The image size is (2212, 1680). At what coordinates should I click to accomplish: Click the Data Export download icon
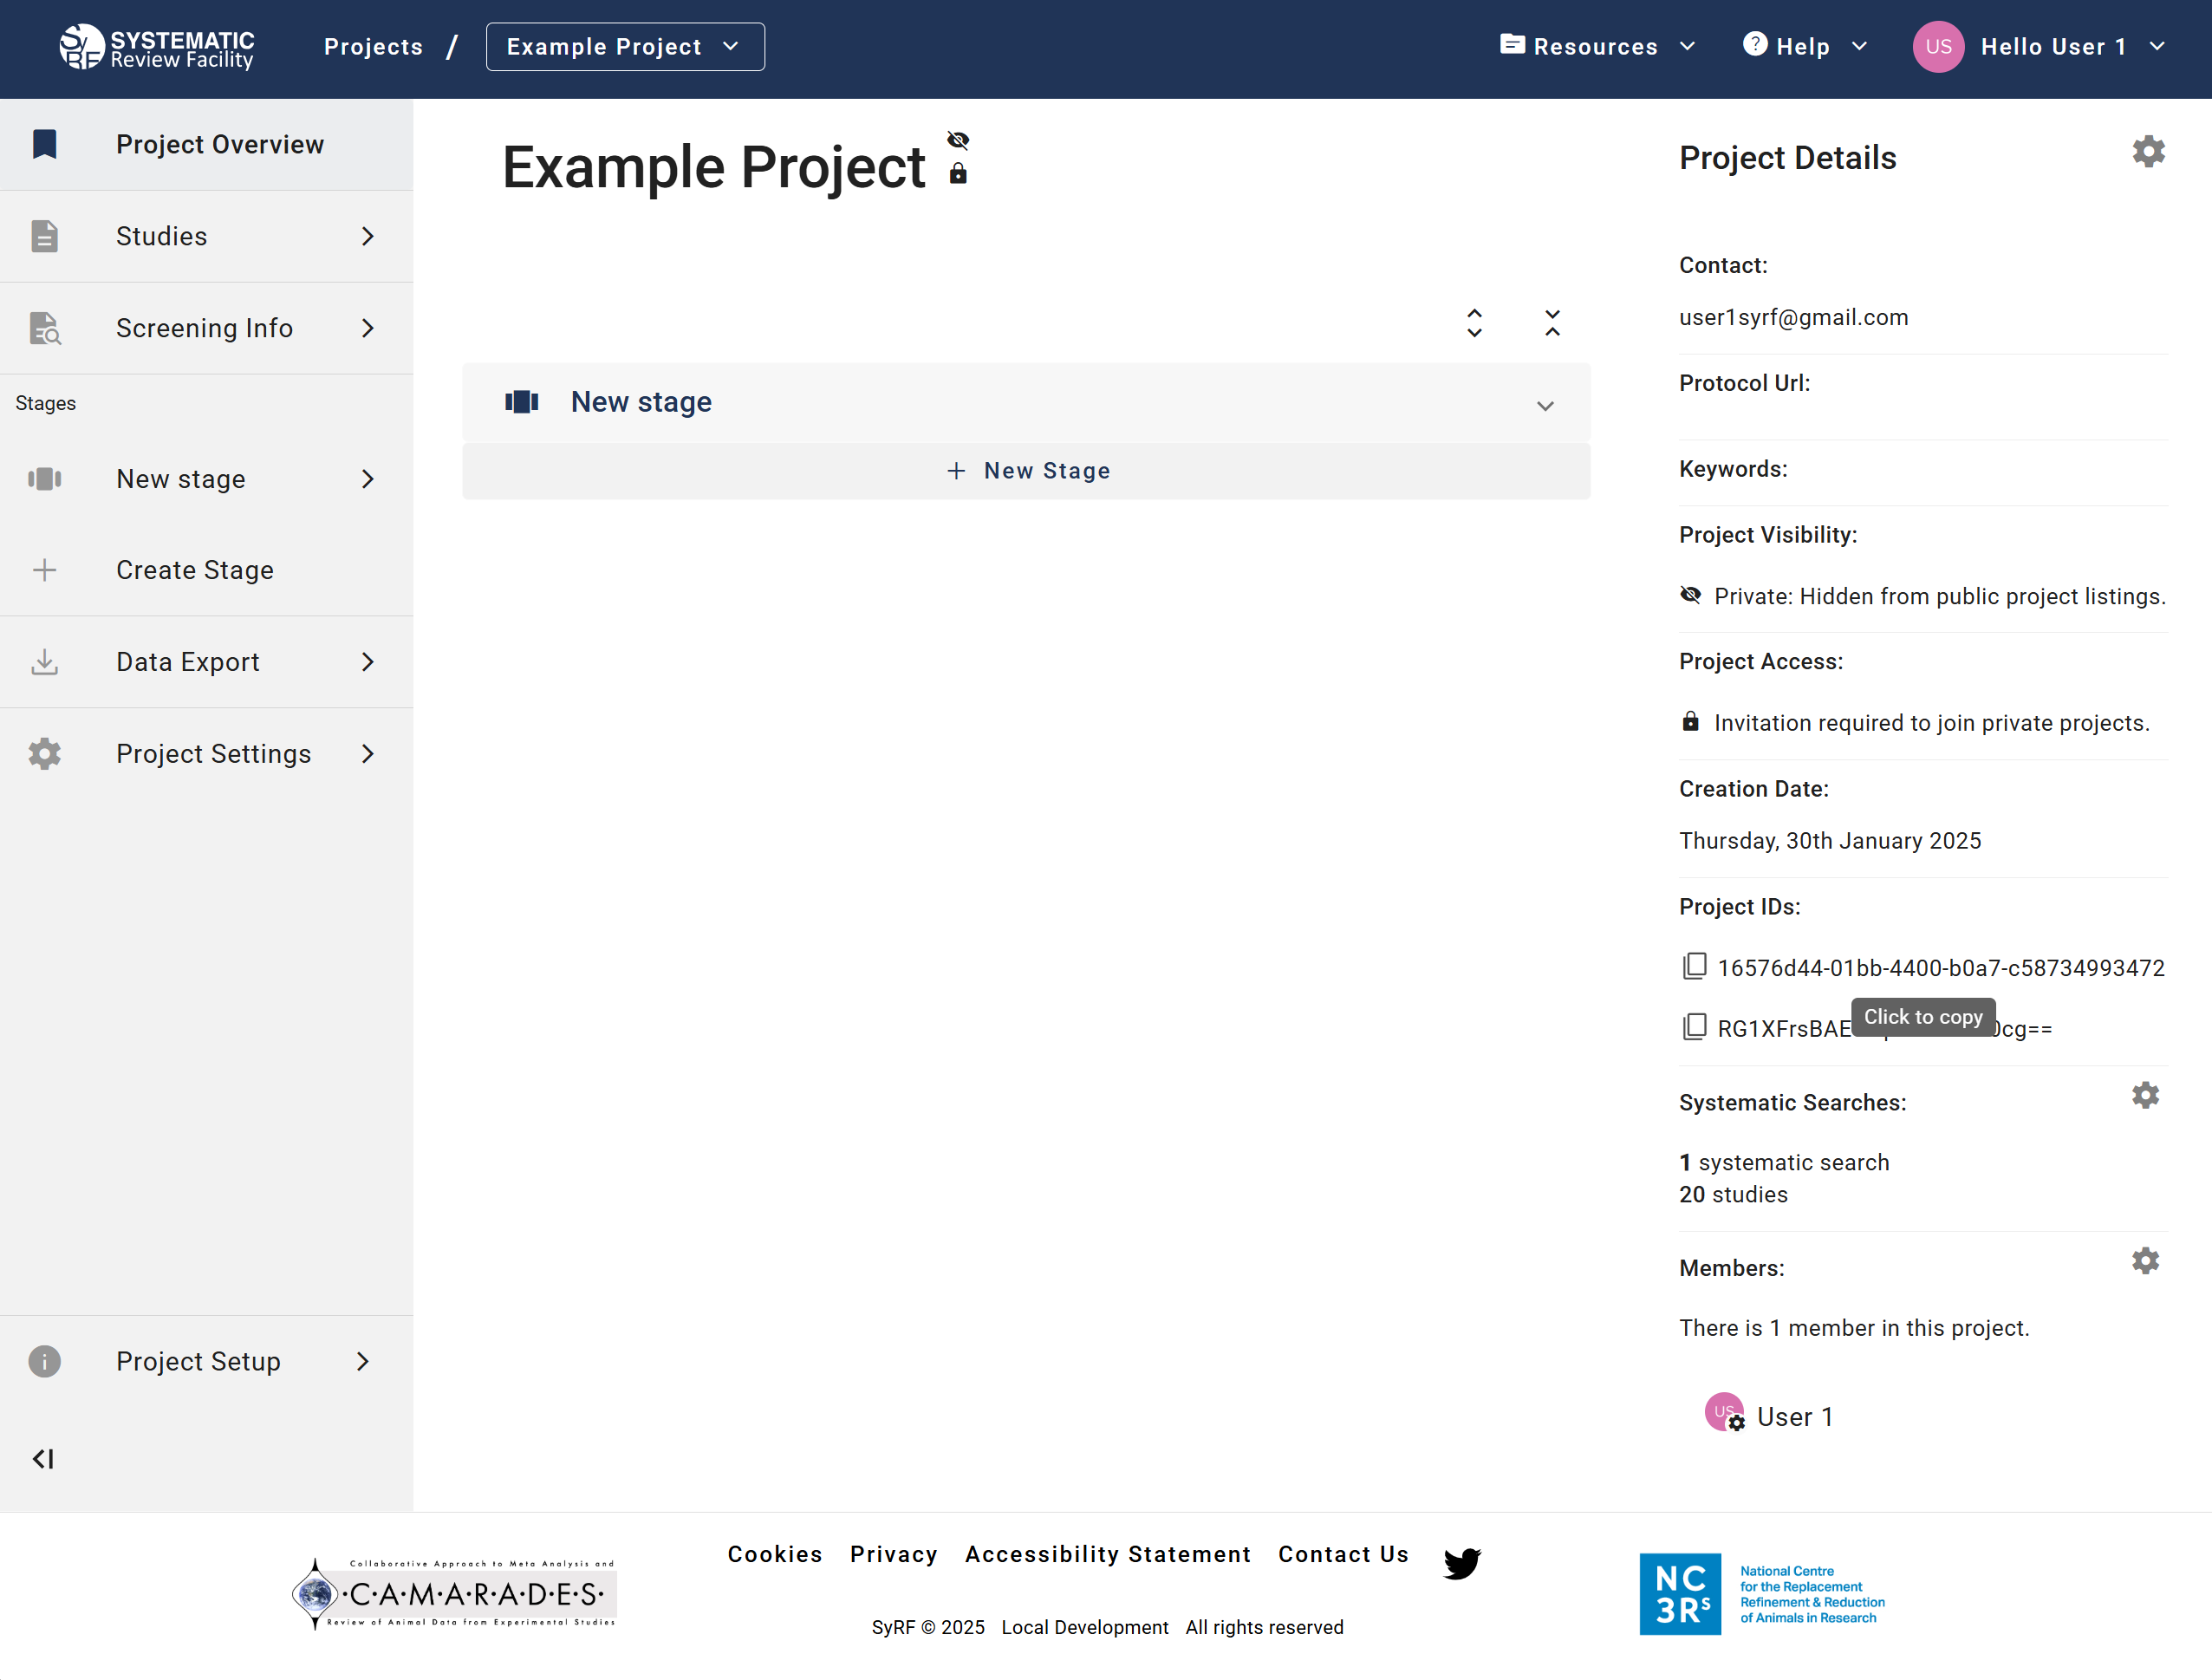pos(44,661)
